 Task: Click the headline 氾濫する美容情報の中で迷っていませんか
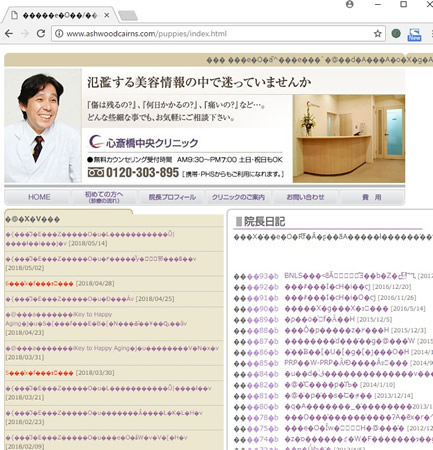[199, 82]
